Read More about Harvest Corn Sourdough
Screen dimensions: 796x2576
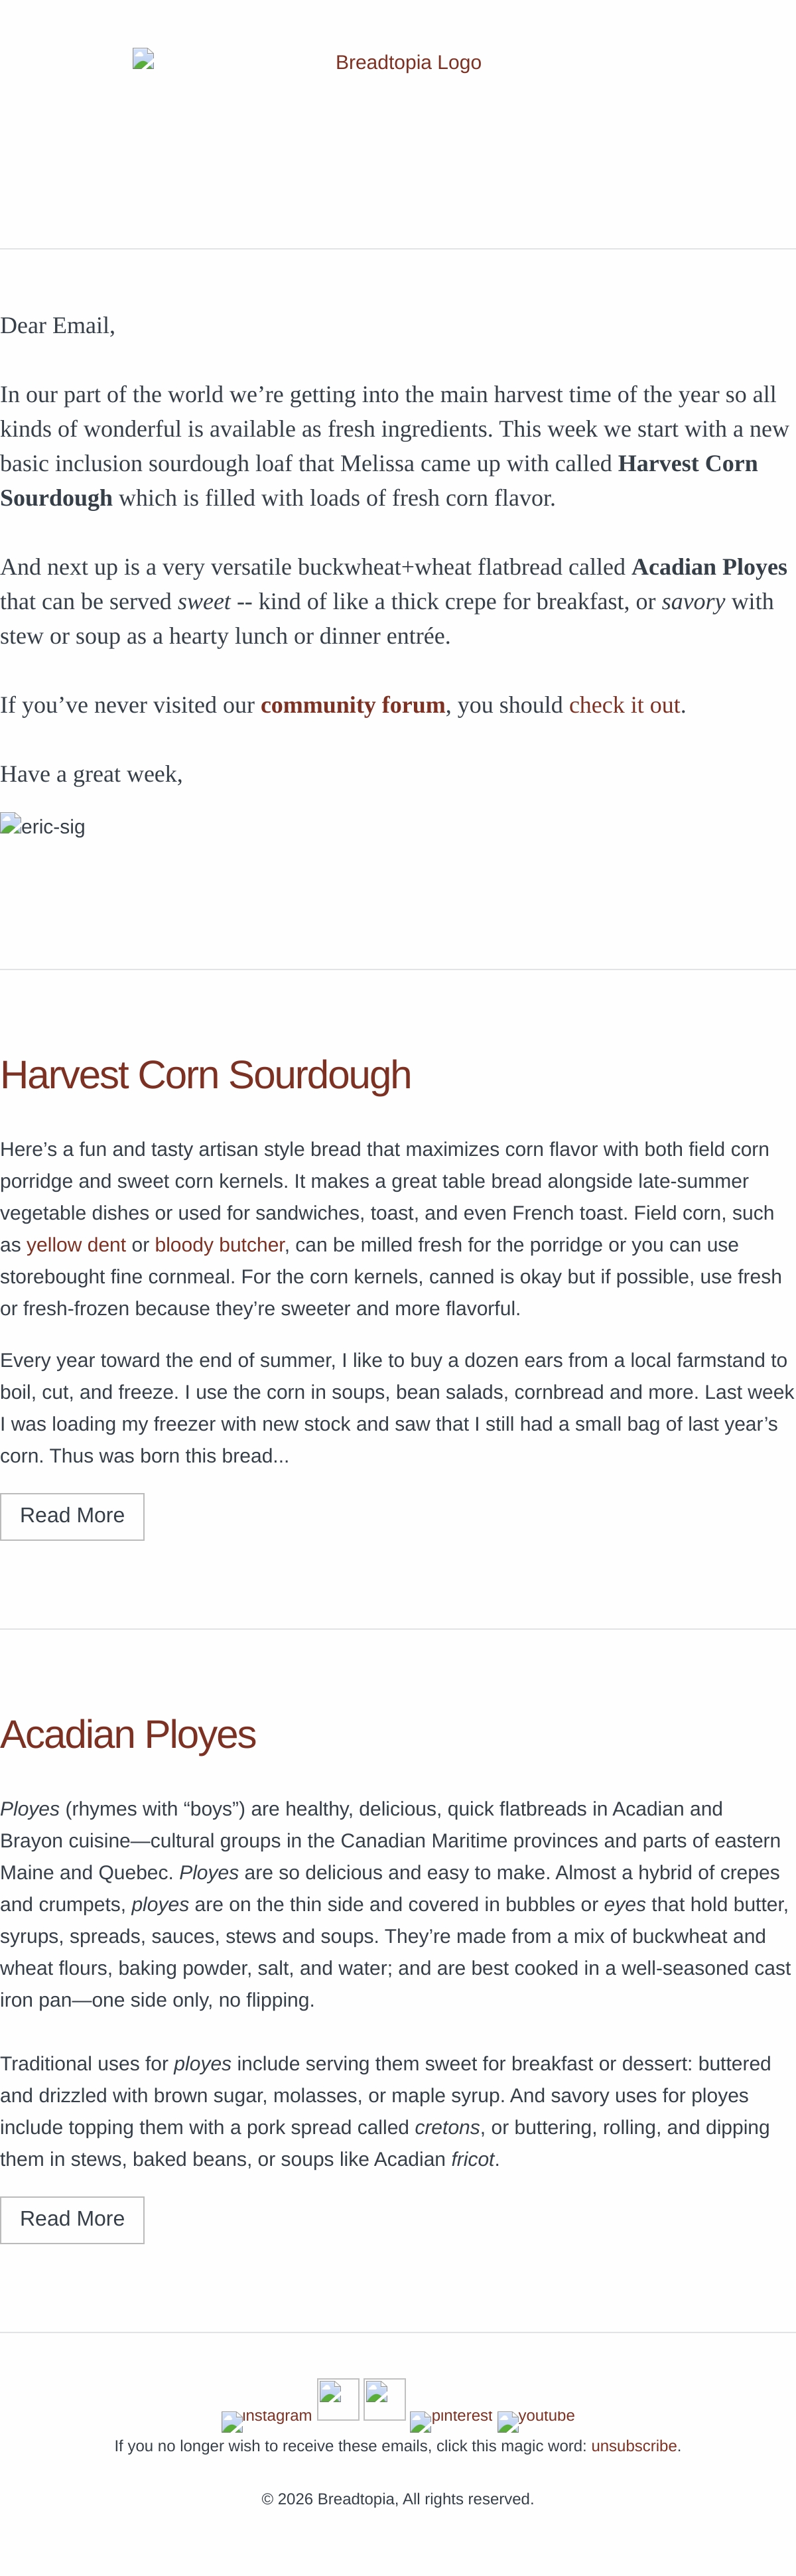point(72,1516)
